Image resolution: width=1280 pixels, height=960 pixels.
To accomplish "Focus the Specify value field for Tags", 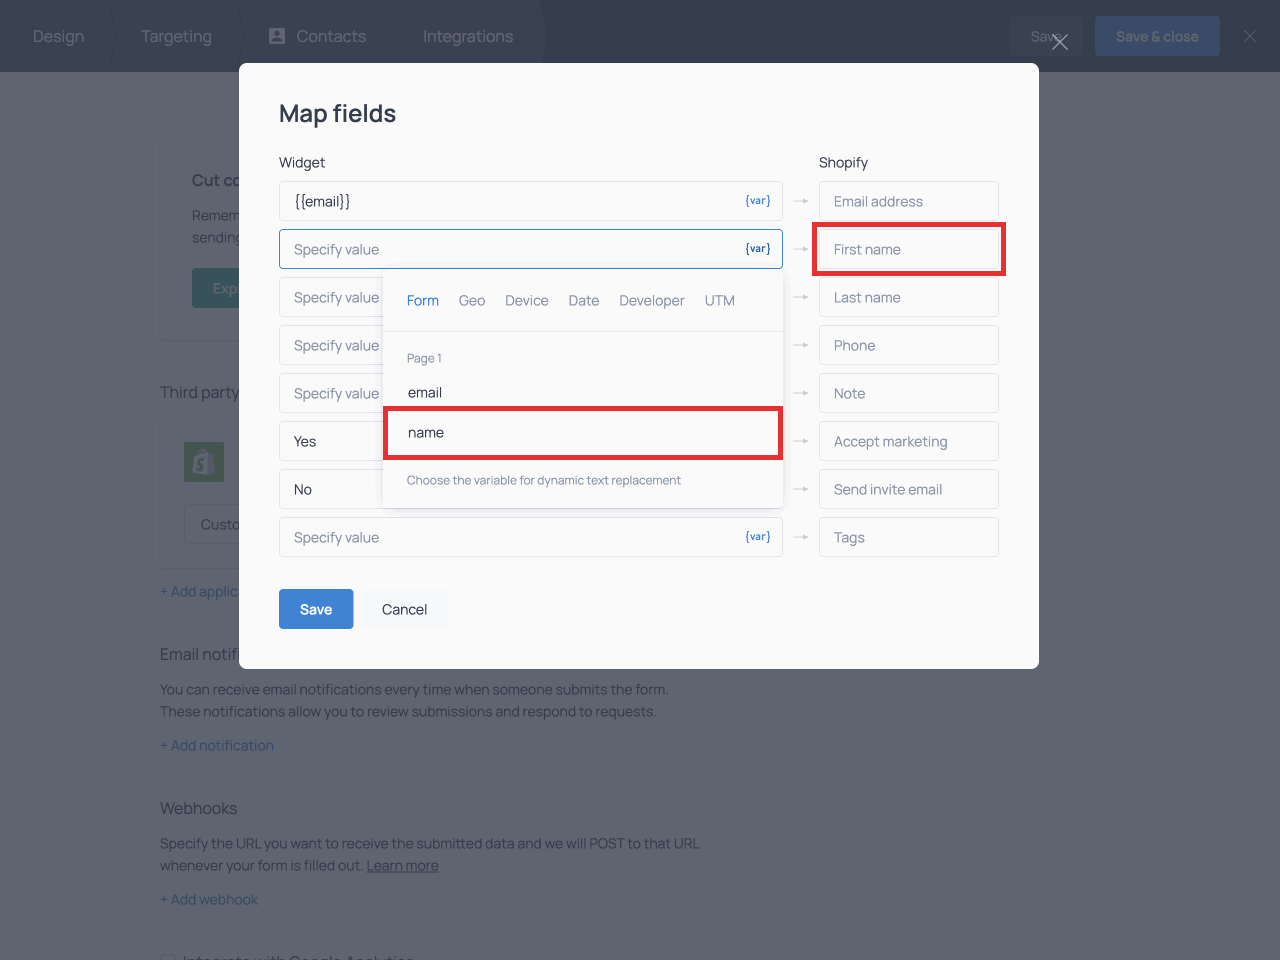I will coord(510,537).
